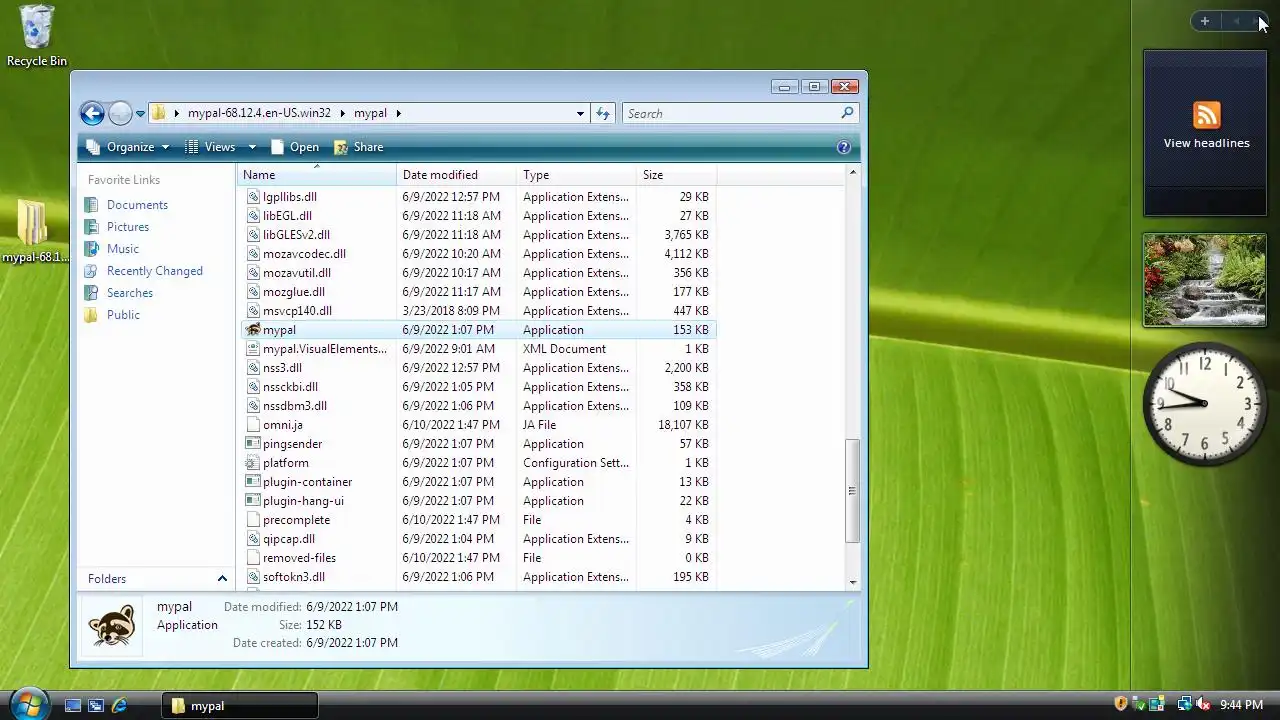Open the Windows Start orb

[x=28, y=703]
